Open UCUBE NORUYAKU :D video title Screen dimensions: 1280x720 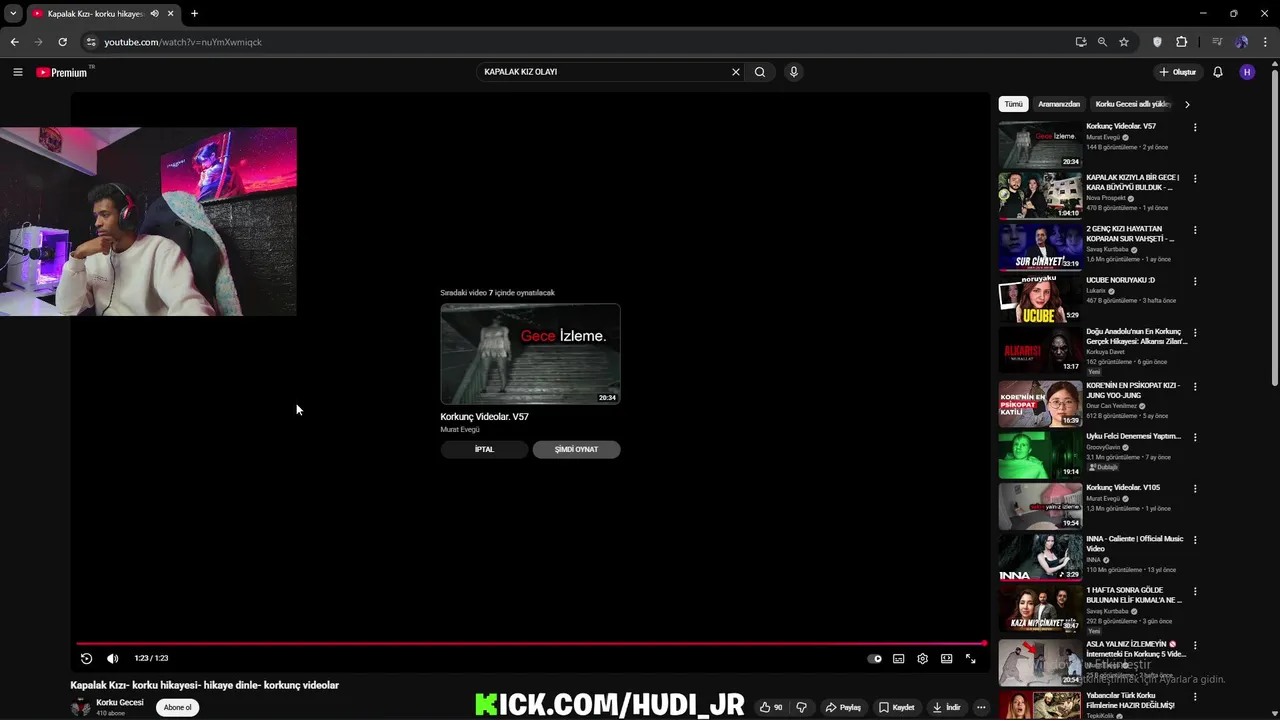click(x=1120, y=280)
